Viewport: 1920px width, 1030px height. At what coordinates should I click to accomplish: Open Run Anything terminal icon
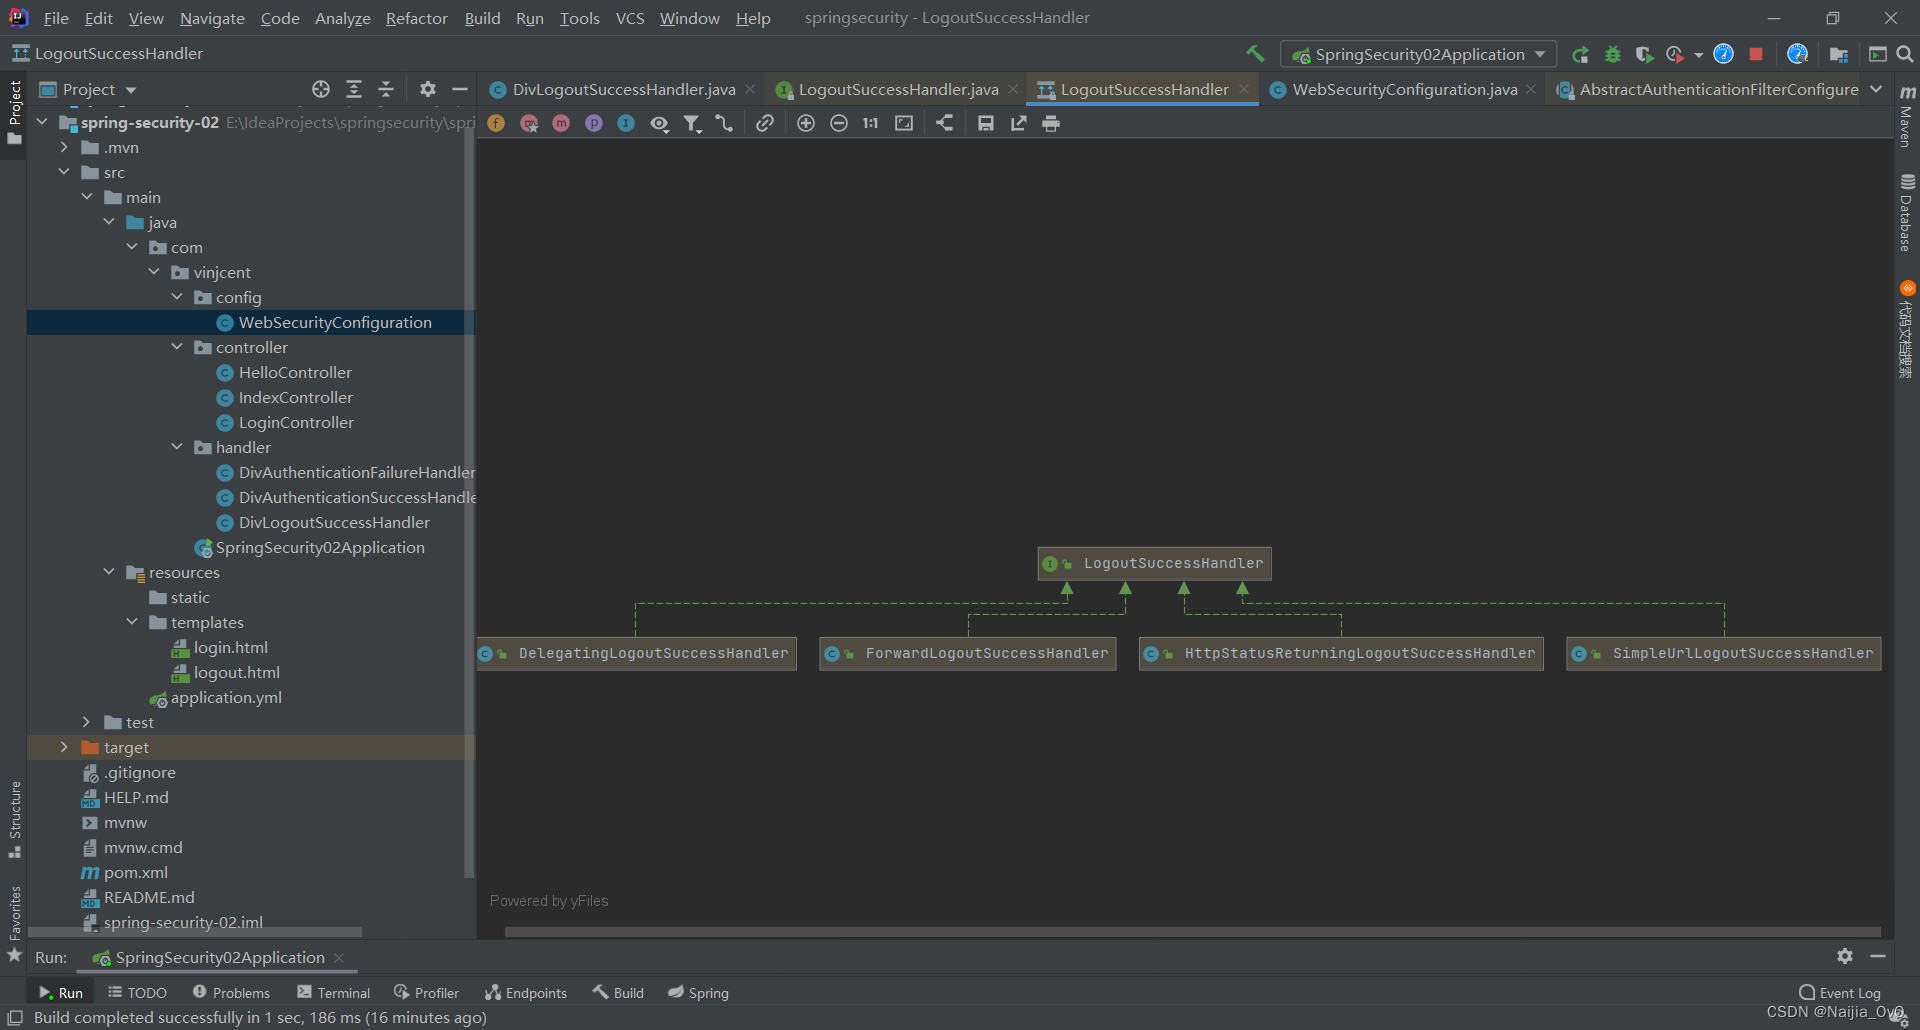(1878, 54)
